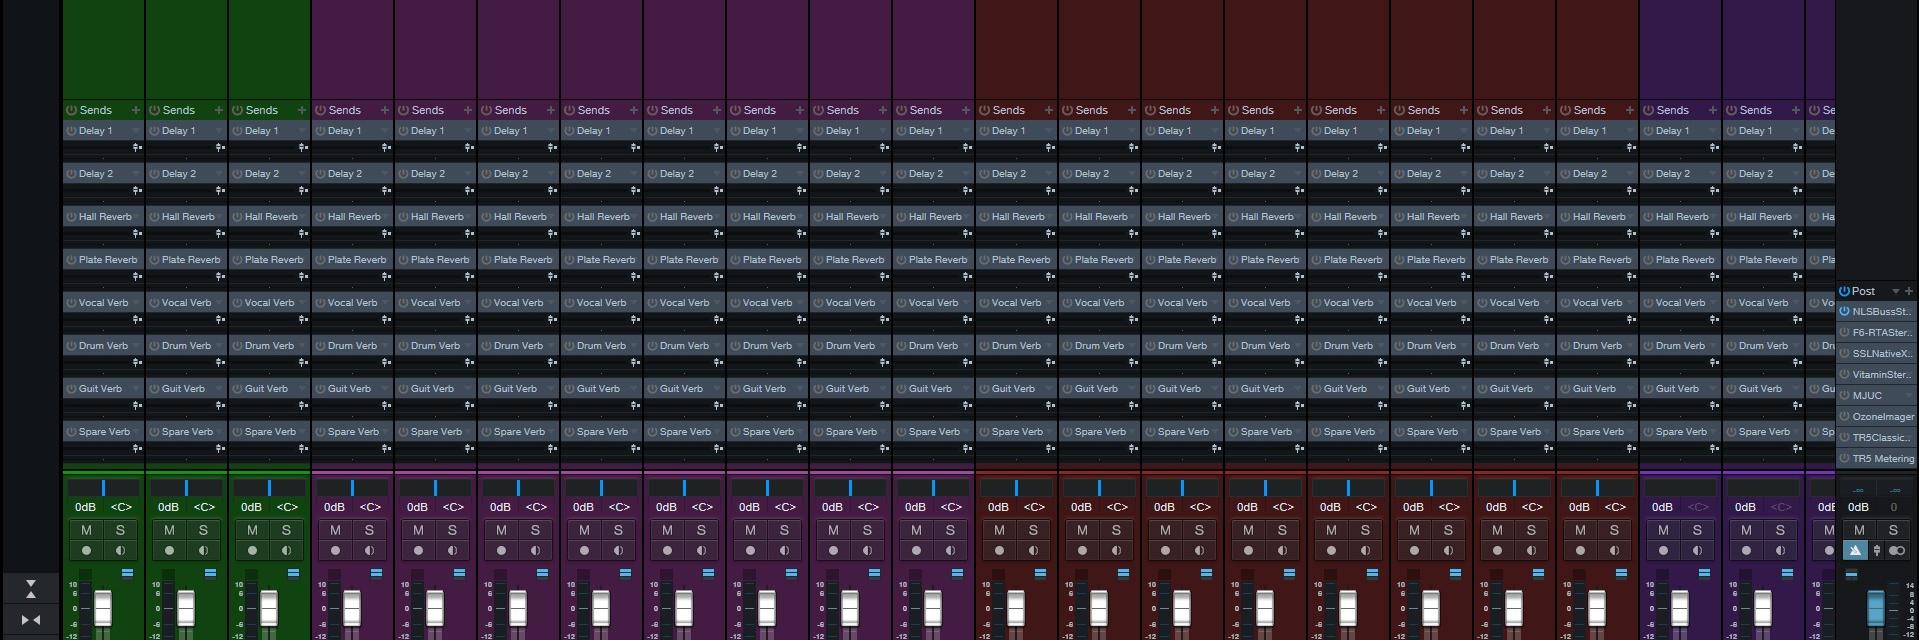The image size is (1919, 640).
Task: Activate the Delay 1 send on leftmost green channel
Action: (71, 131)
